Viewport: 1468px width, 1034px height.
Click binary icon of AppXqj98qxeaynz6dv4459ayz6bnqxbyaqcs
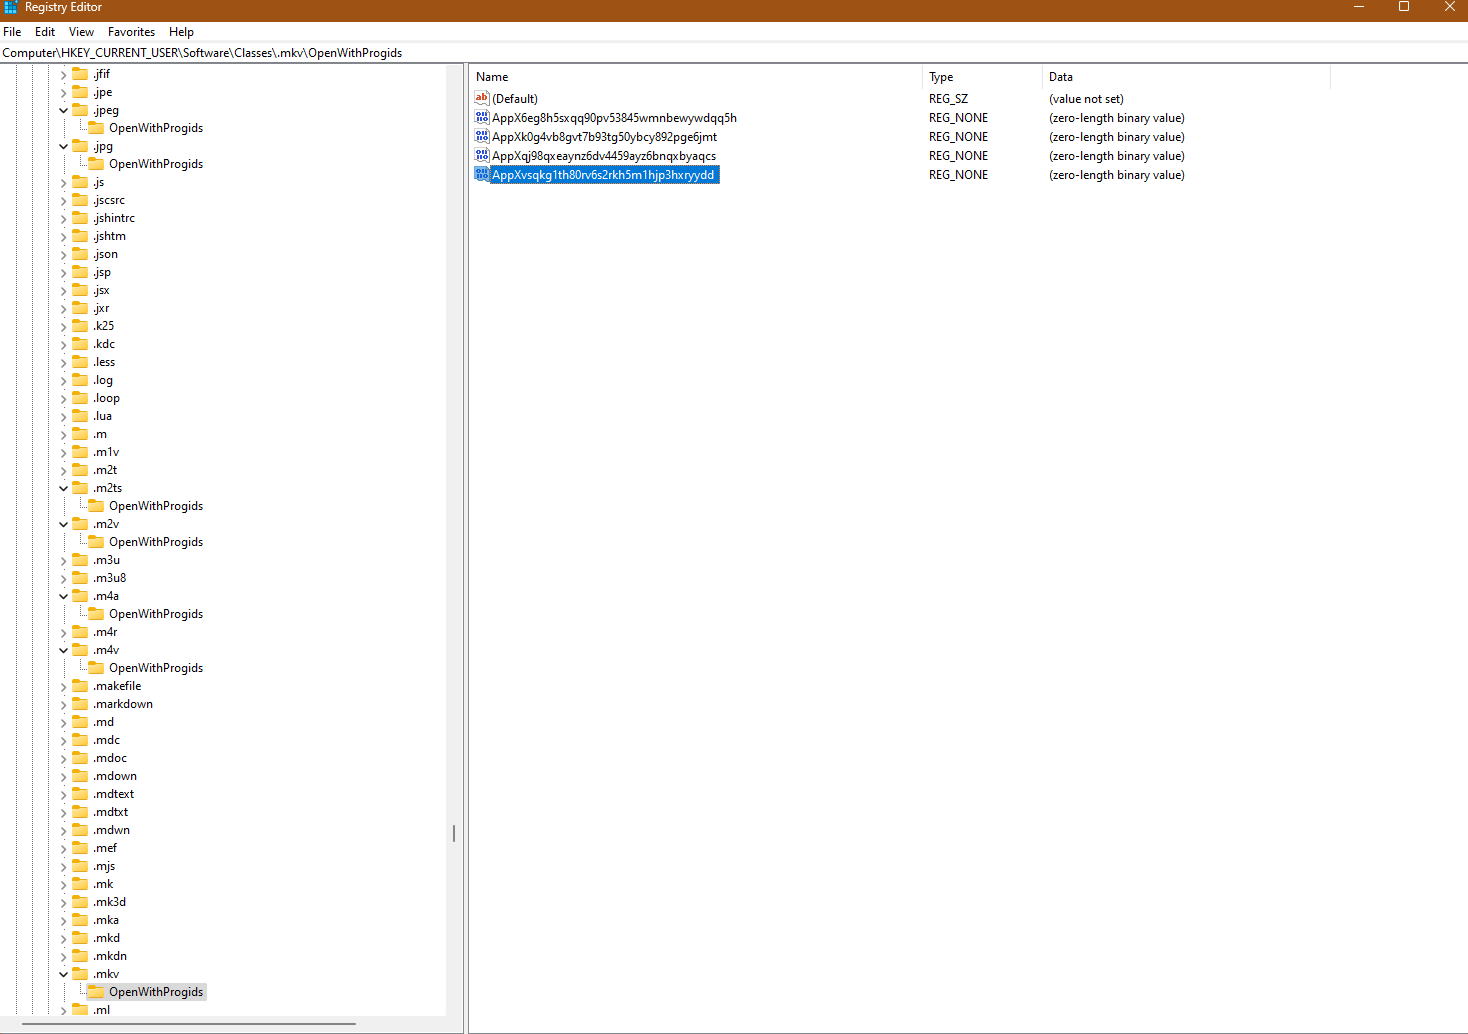coord(482,155)
